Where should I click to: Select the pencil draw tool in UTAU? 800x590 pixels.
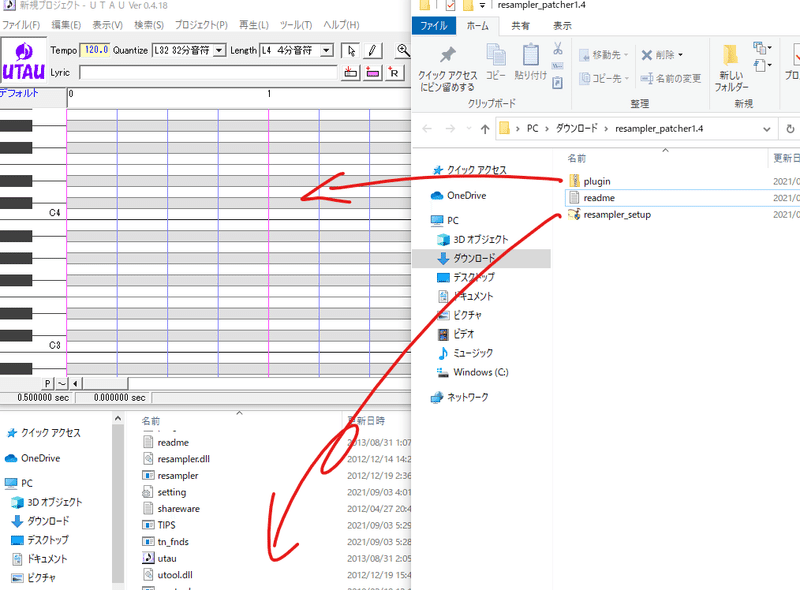[x=372, y=51]
